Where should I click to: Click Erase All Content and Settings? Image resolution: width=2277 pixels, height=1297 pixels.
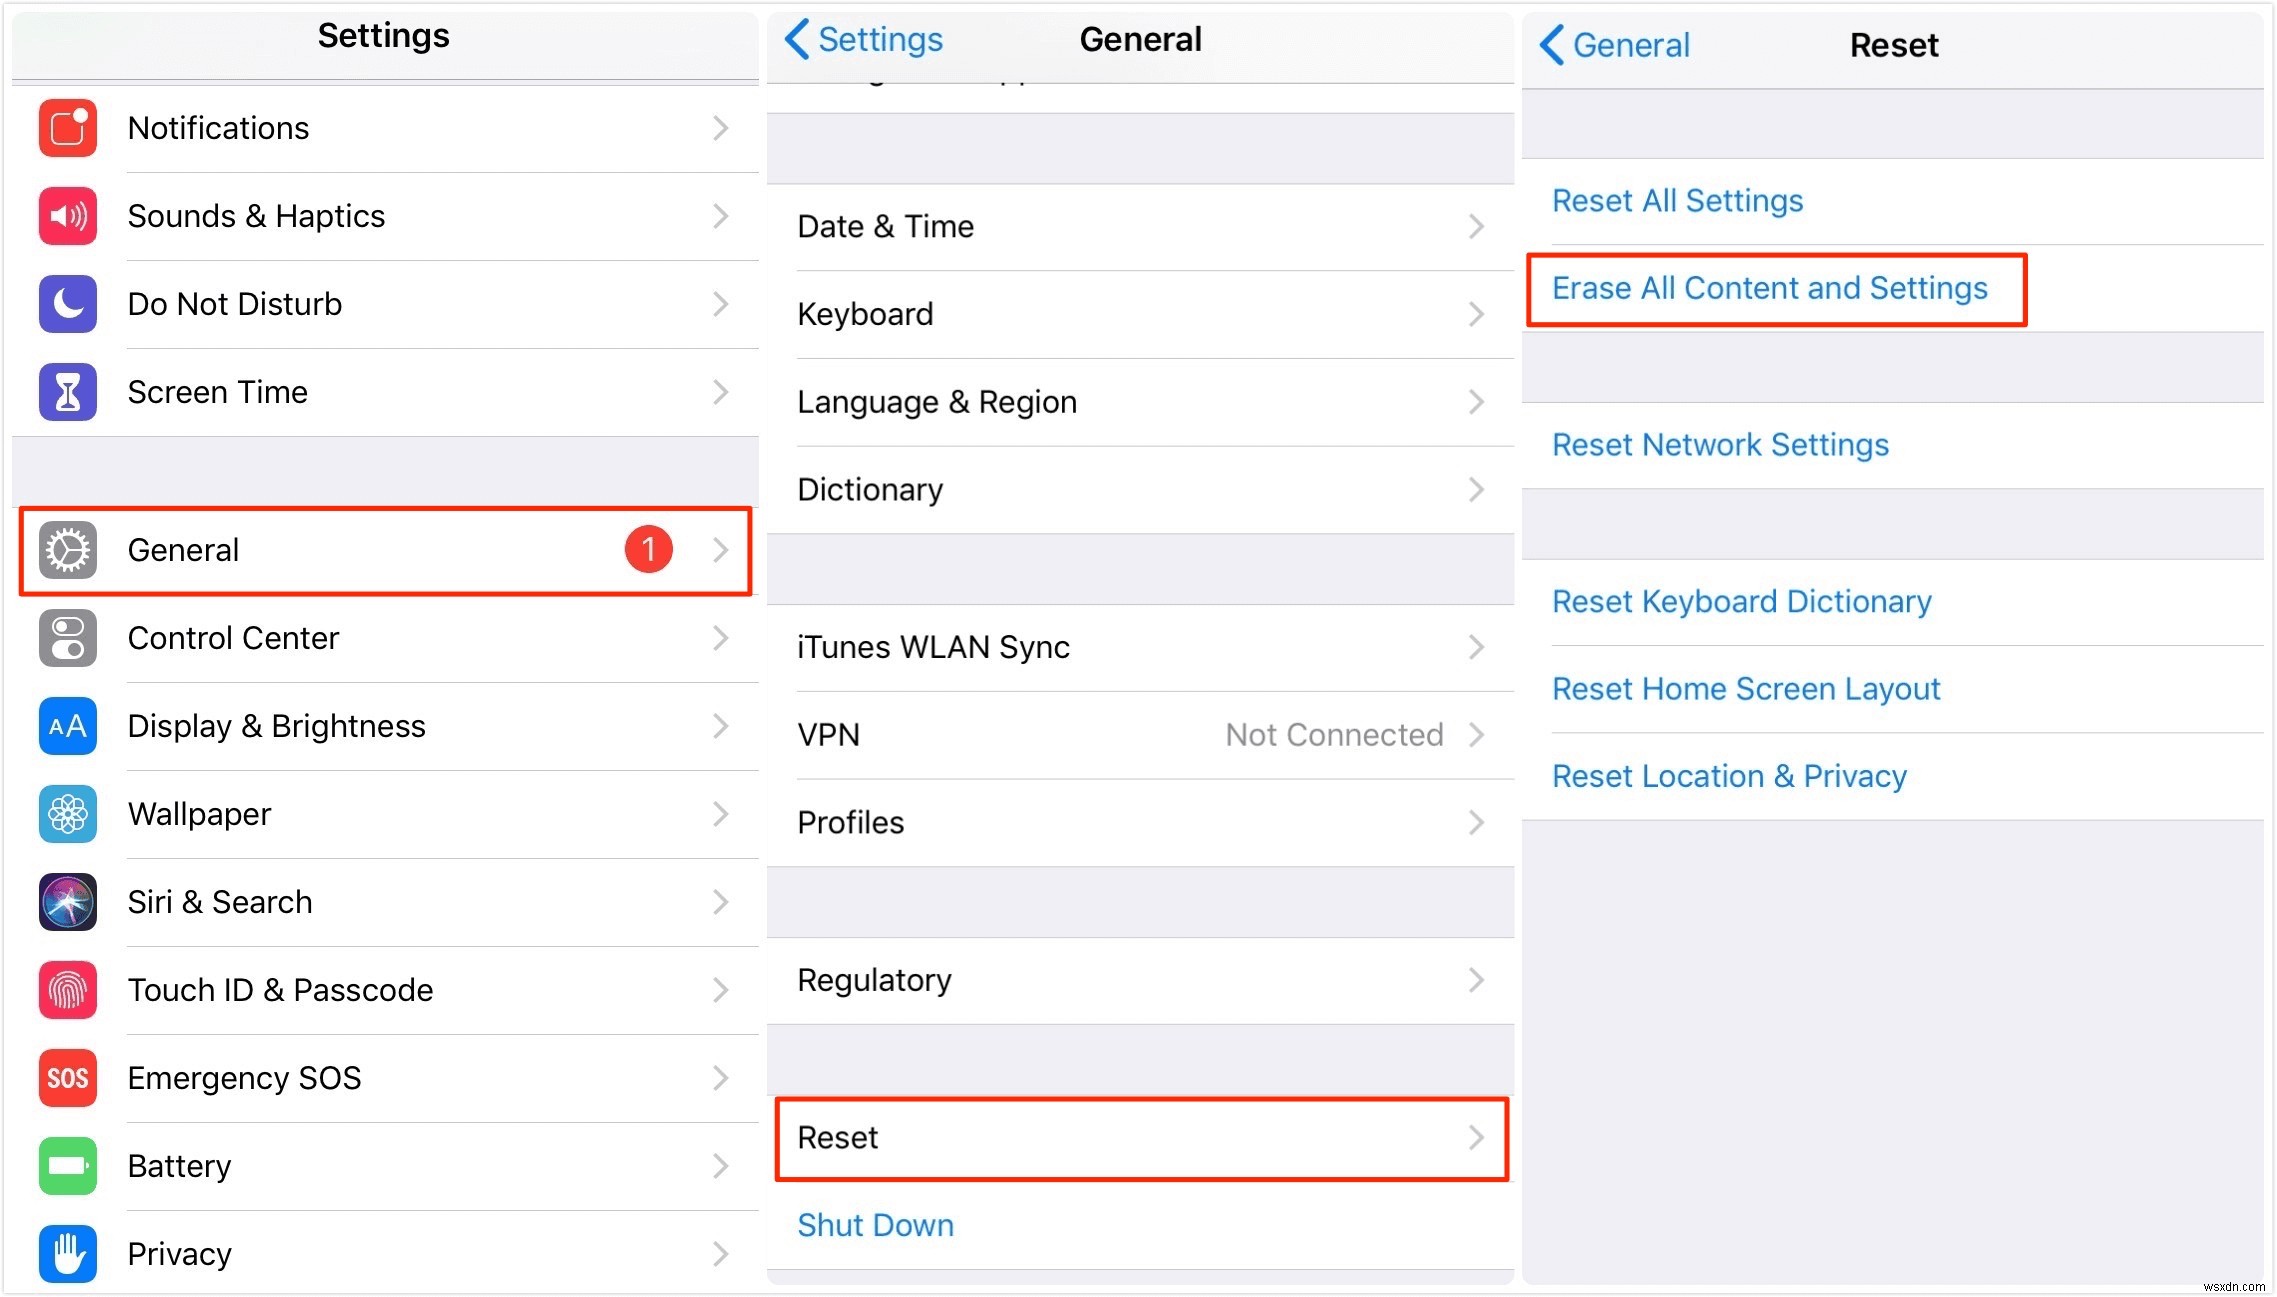pos(1772,289)
